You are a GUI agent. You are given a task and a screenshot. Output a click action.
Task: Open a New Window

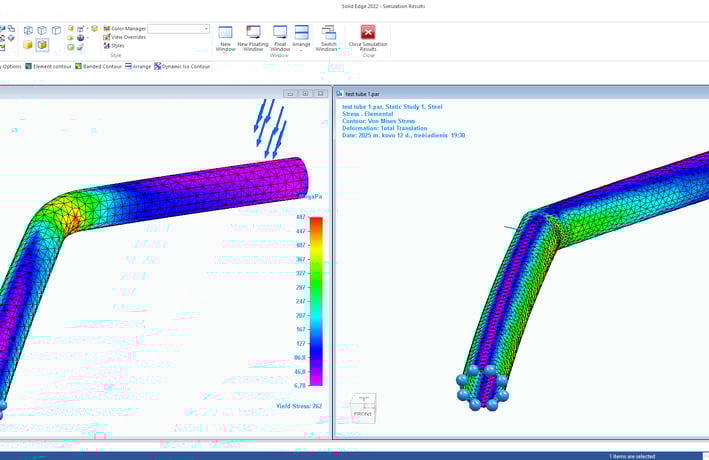[225, 38]
